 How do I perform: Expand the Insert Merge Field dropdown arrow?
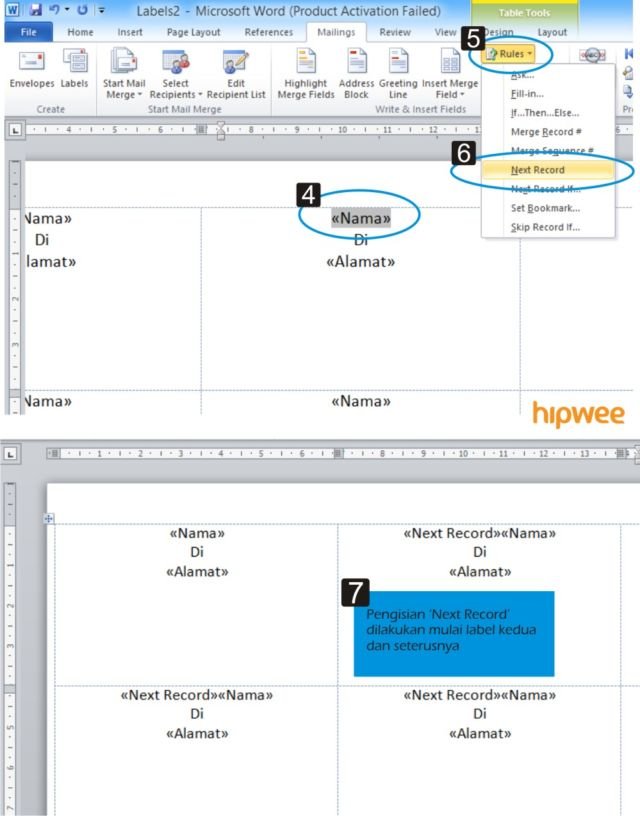point(462,95)
